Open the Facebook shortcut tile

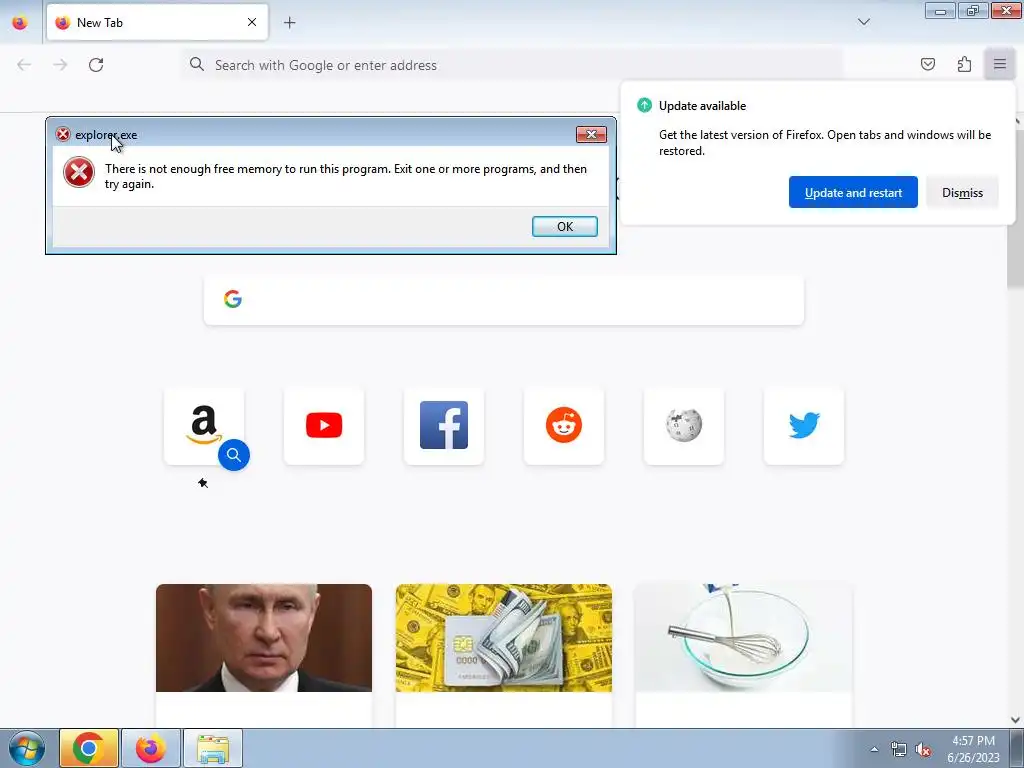tap(443, 426)
